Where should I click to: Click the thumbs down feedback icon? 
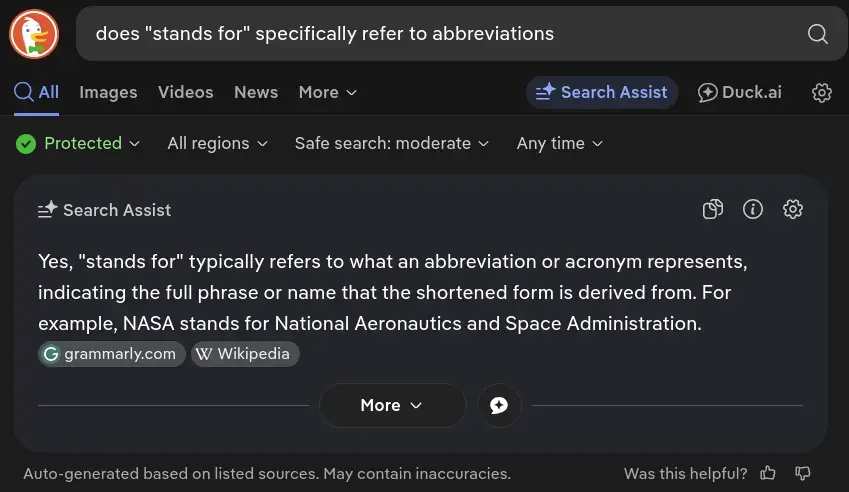pyautogui.click(x=802, y=473)
